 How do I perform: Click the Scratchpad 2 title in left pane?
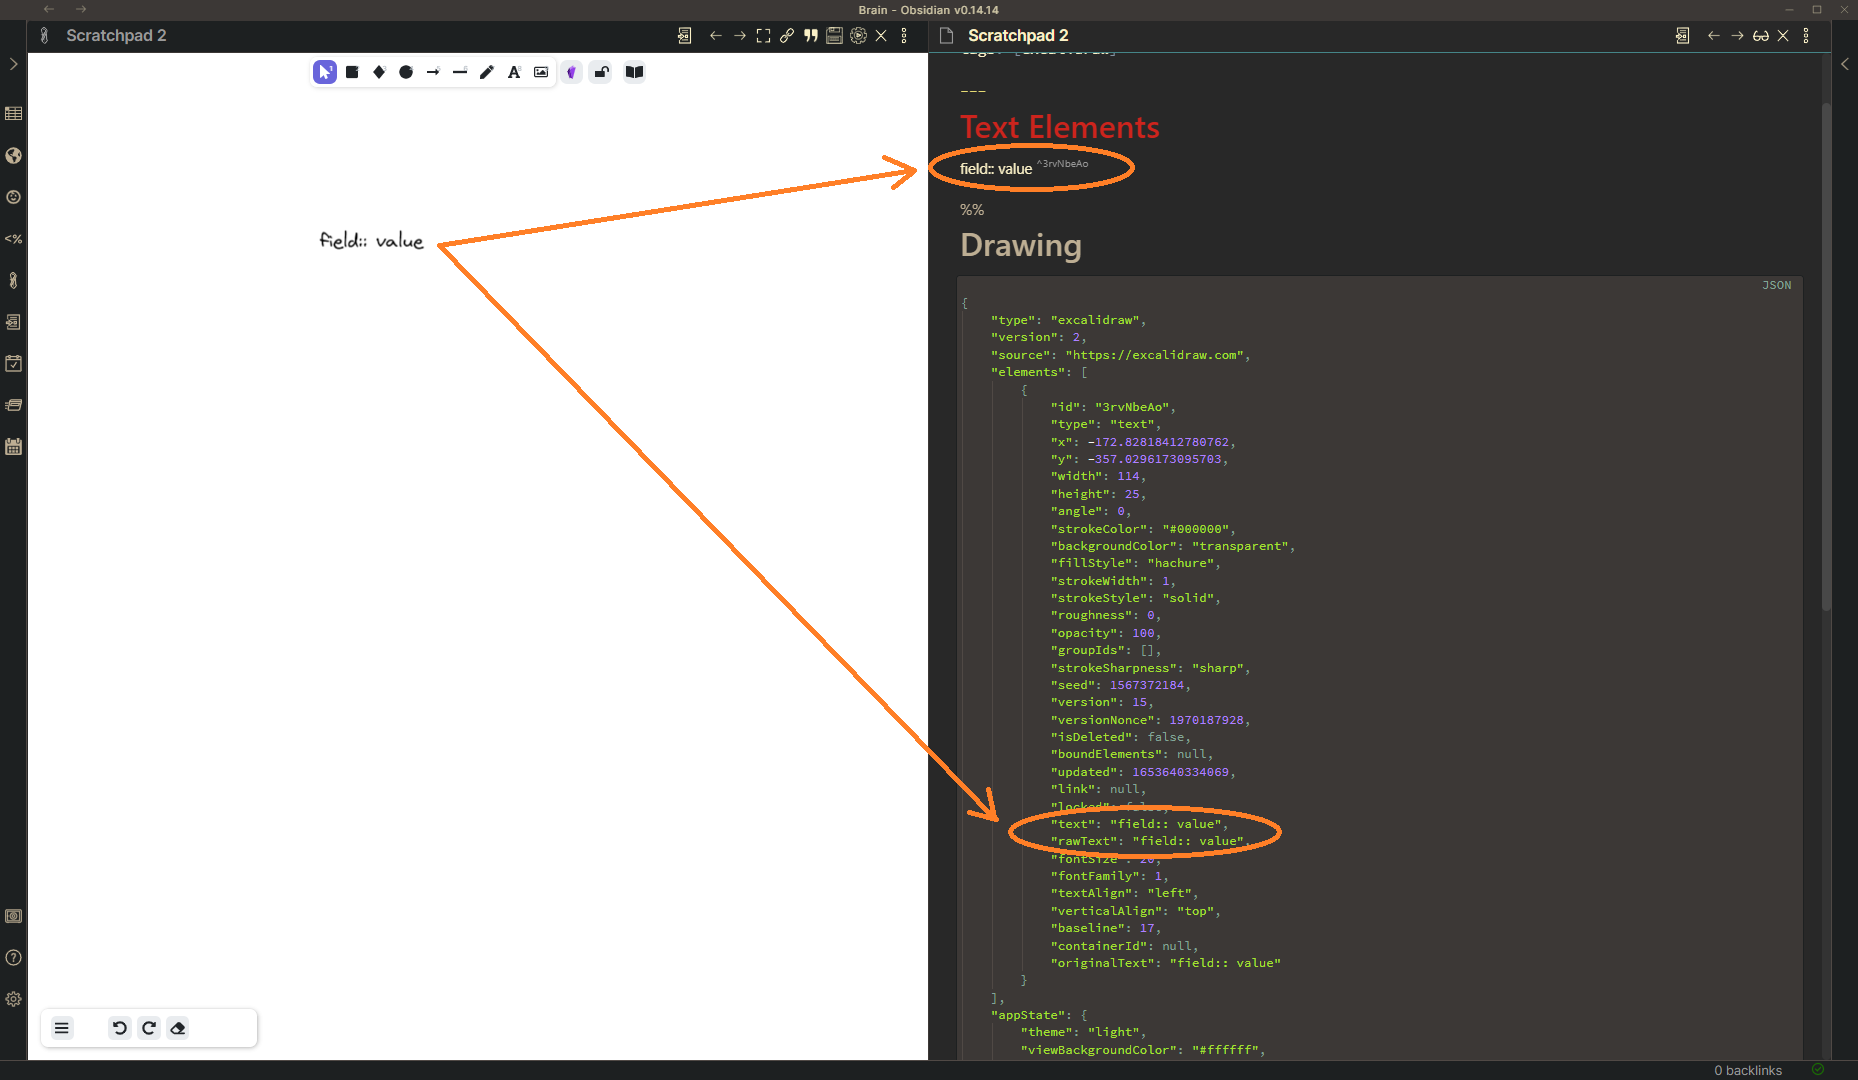[x=116, y=35]
